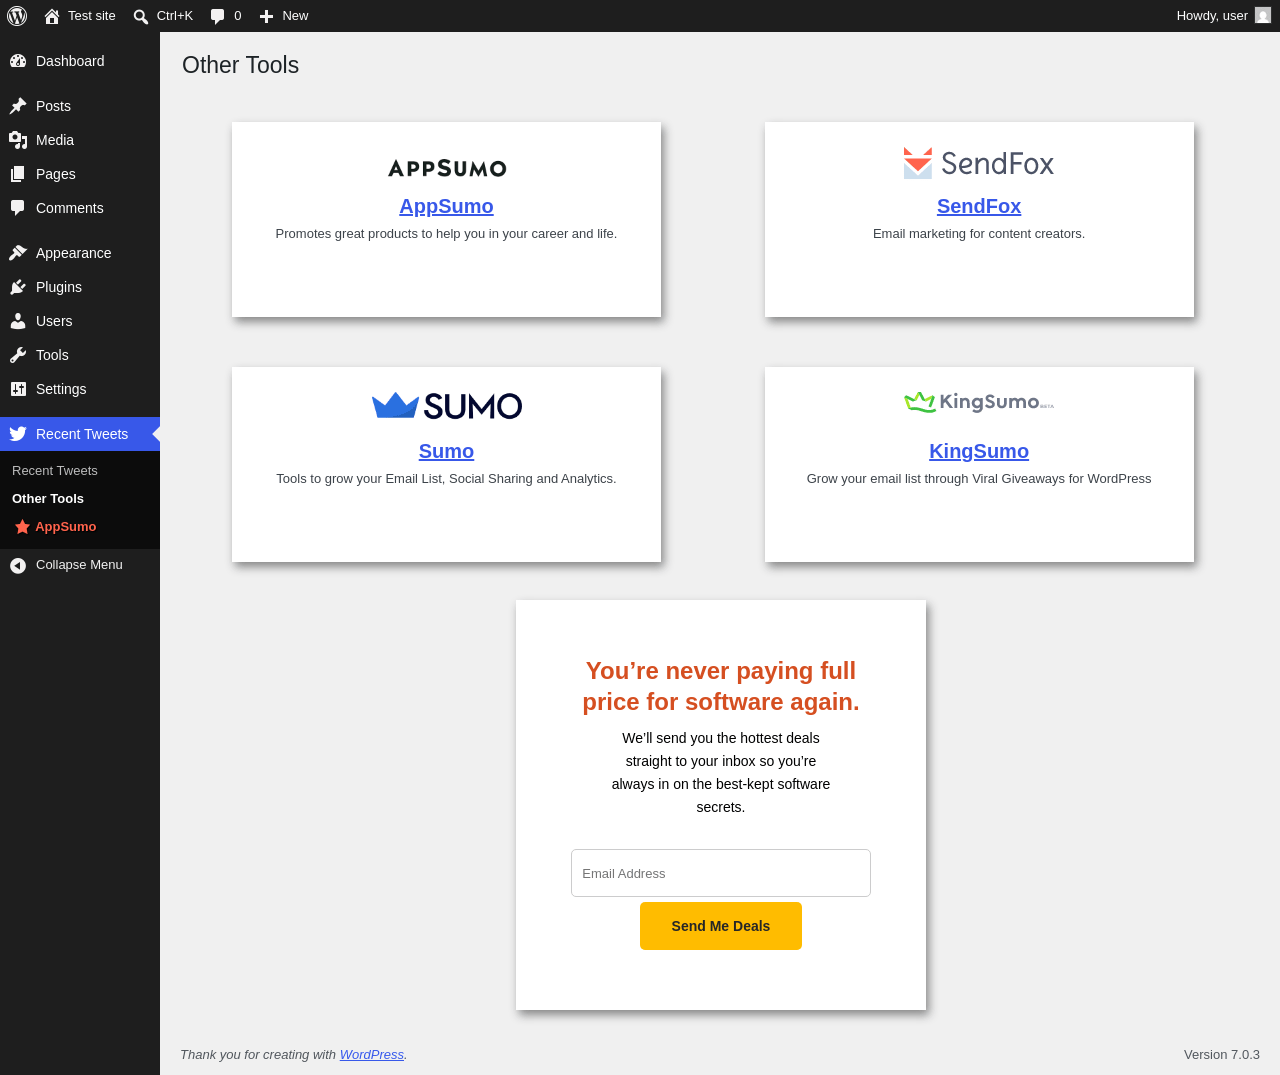1280x1075 pixels.
Task: Open search via the magnifier icon
Action: pyautogui.click(x=141, y=16)
